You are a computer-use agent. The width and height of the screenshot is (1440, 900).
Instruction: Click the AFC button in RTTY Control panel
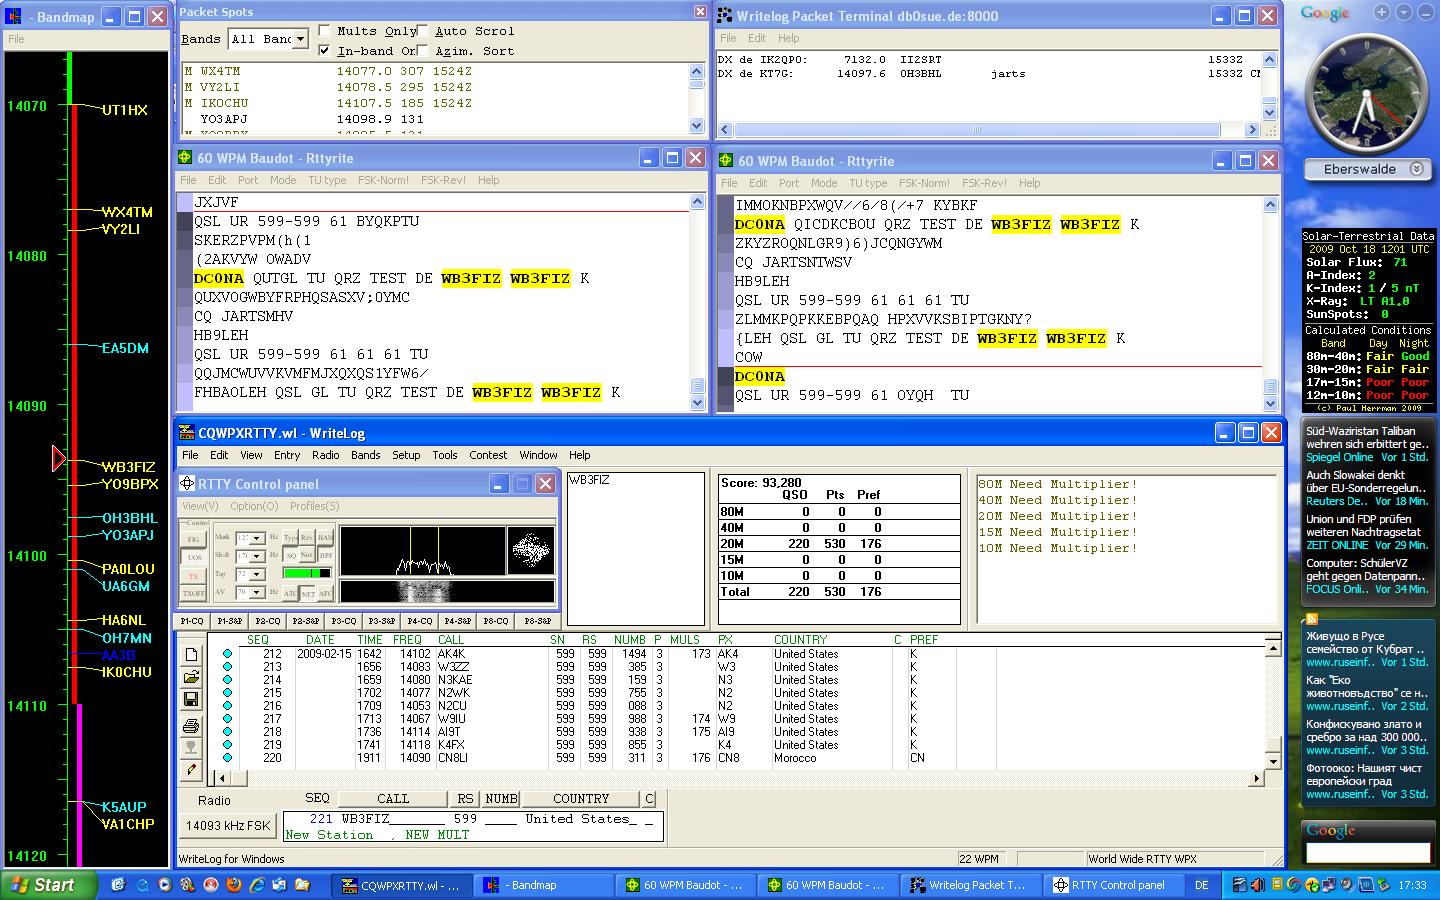[x=325, y=593]
